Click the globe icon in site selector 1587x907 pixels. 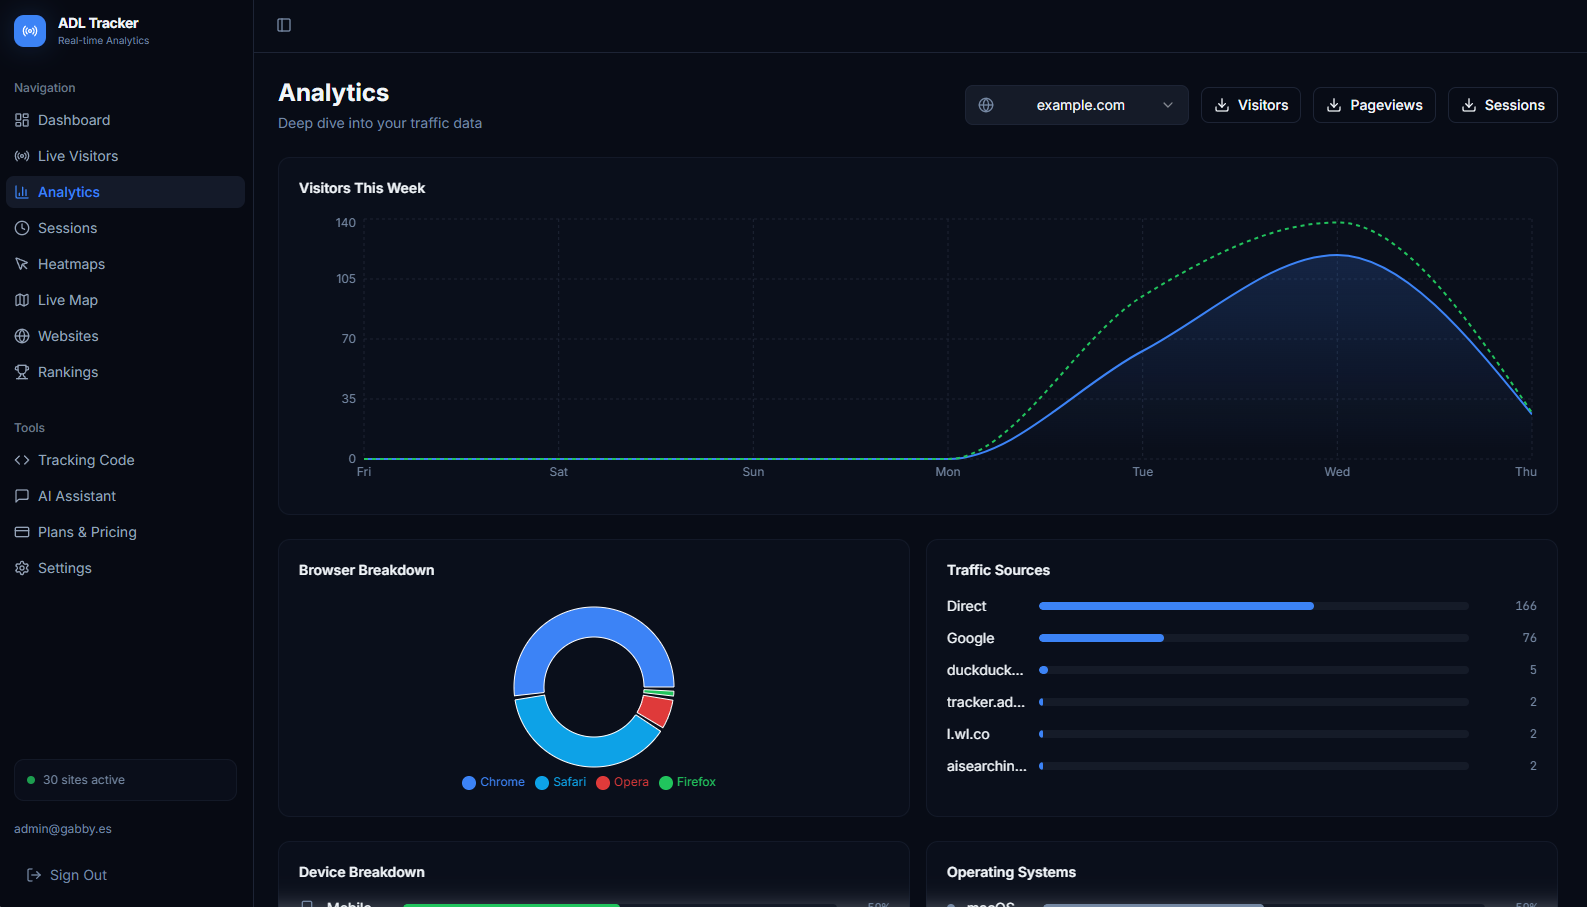click(986, 105)
